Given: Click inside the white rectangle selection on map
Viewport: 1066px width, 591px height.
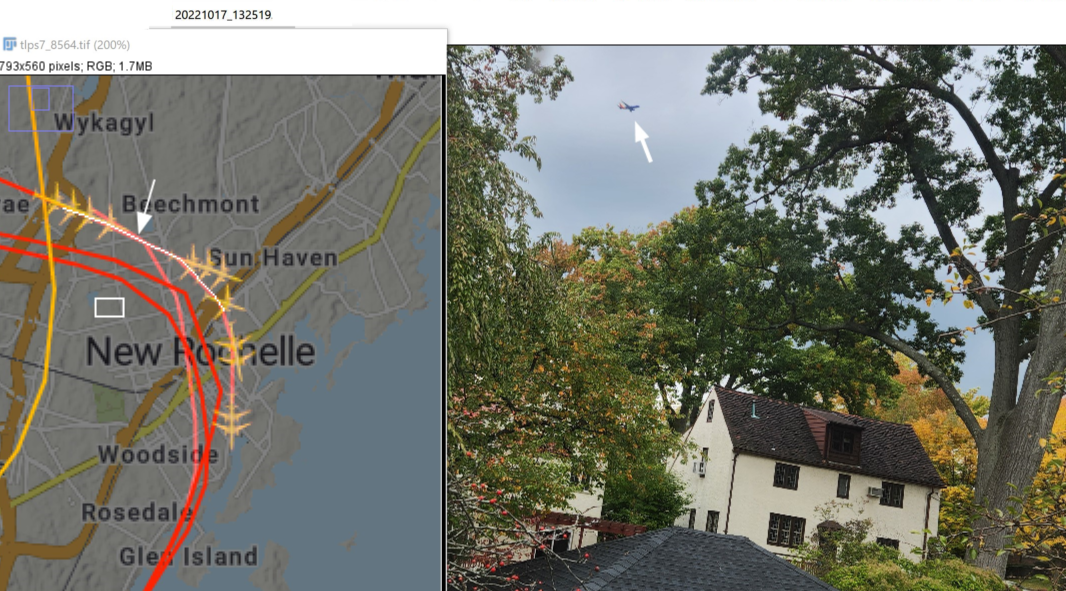Looking at the screenshot, I should pos(109,307).
